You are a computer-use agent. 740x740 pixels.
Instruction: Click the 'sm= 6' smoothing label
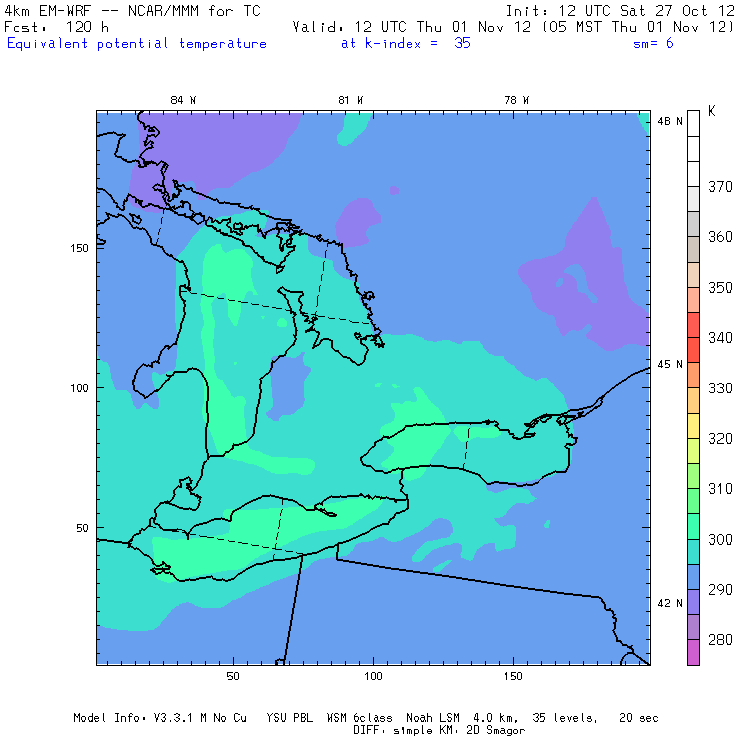point(653,43)
